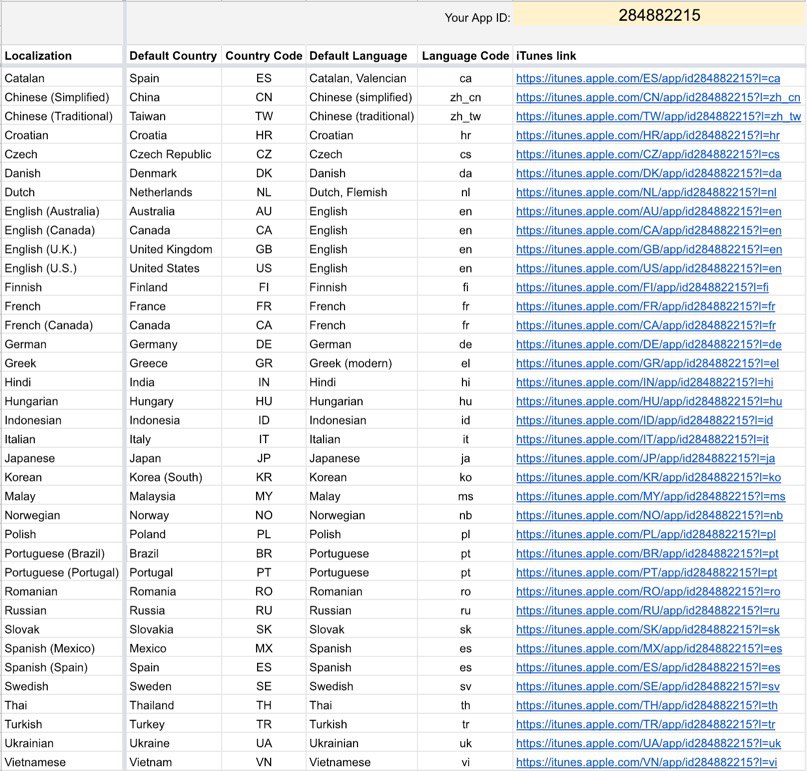
Task: Select the Dutch, Flemish language cell
Action: (362, 192)
